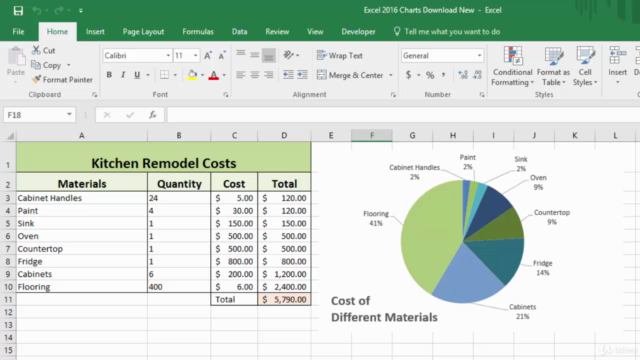Screen dimensions: 640x360
Task: Decrease cell indent
Action: (x=288, y=75)
